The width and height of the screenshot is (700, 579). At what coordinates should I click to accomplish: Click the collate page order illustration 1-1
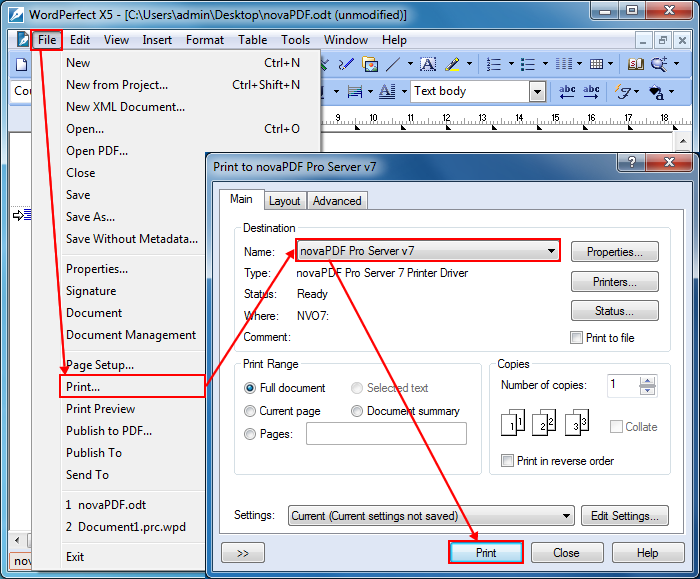(513, 422)
